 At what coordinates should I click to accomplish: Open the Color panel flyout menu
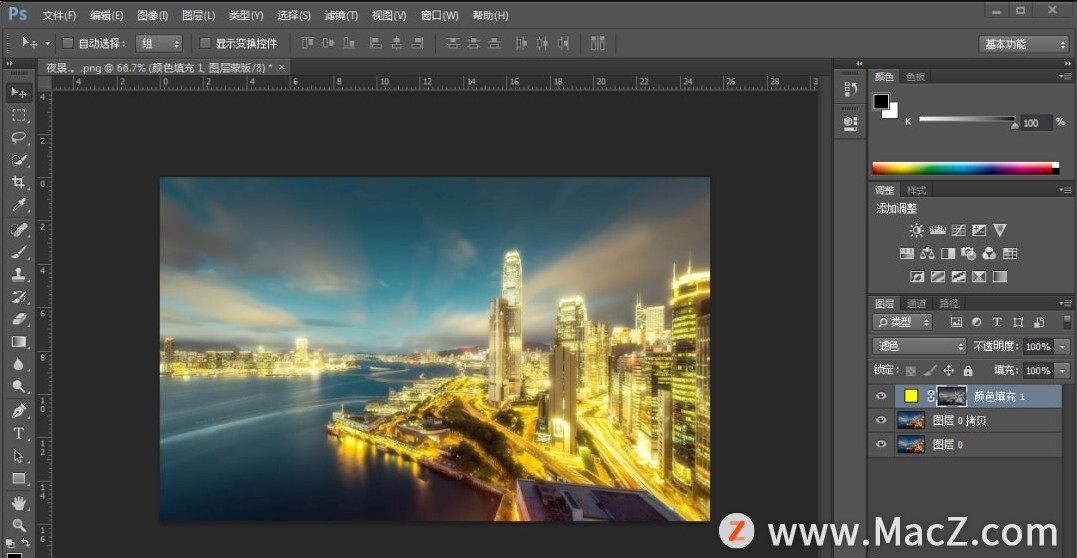click(x=1065, y=77)
